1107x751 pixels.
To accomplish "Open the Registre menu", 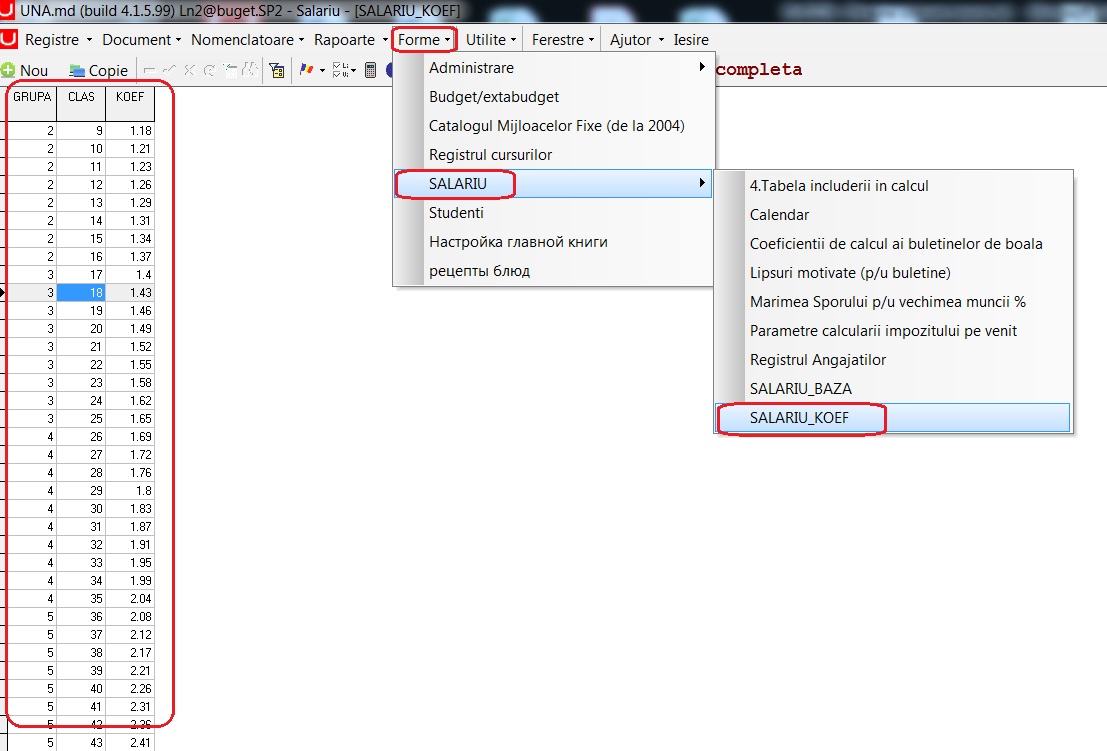I will [59, 40].
